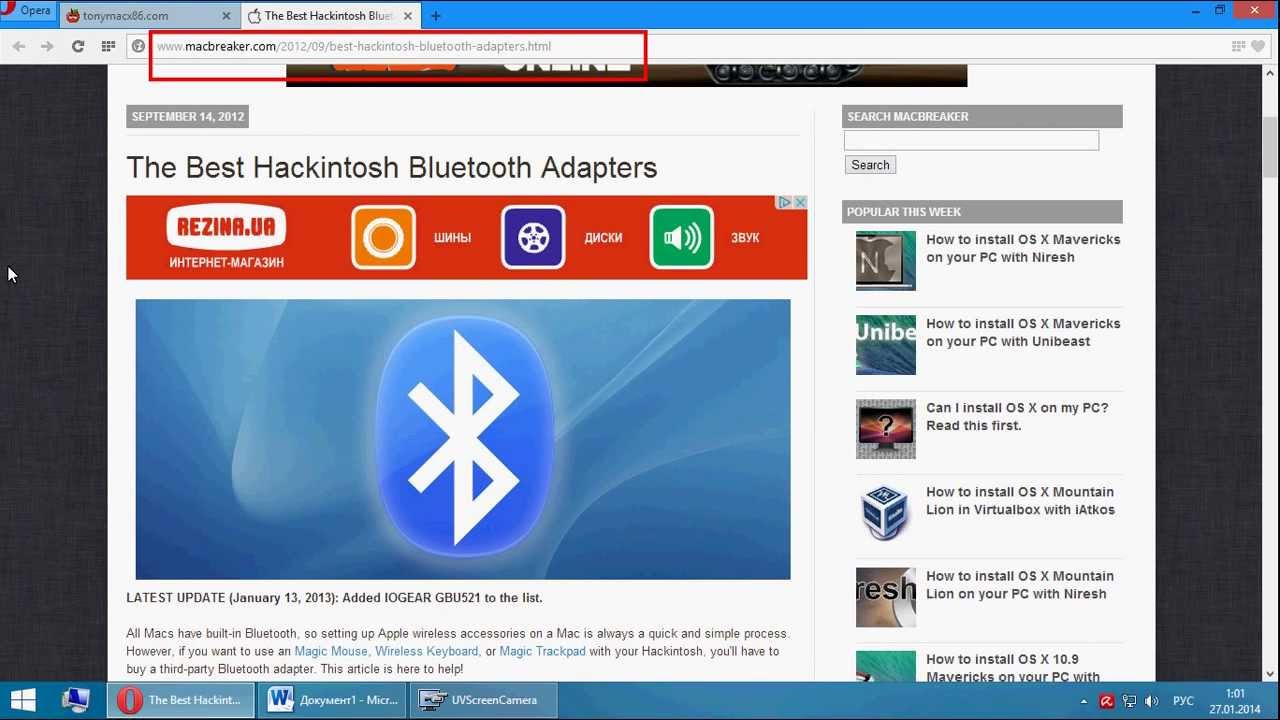Open the Windows Start button

[x=24, y=700]
